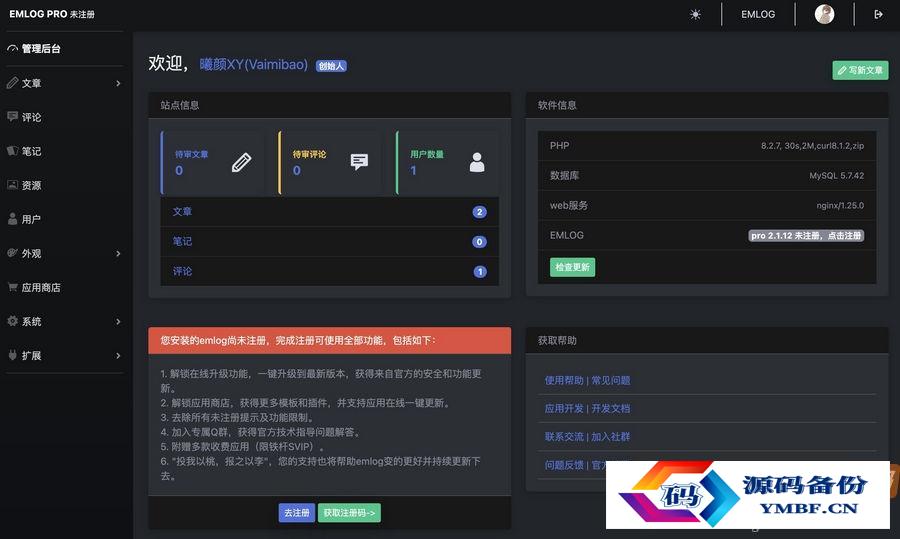Click the notebook icon beside 笔记 in sidebar

click(x=12, y=150)
